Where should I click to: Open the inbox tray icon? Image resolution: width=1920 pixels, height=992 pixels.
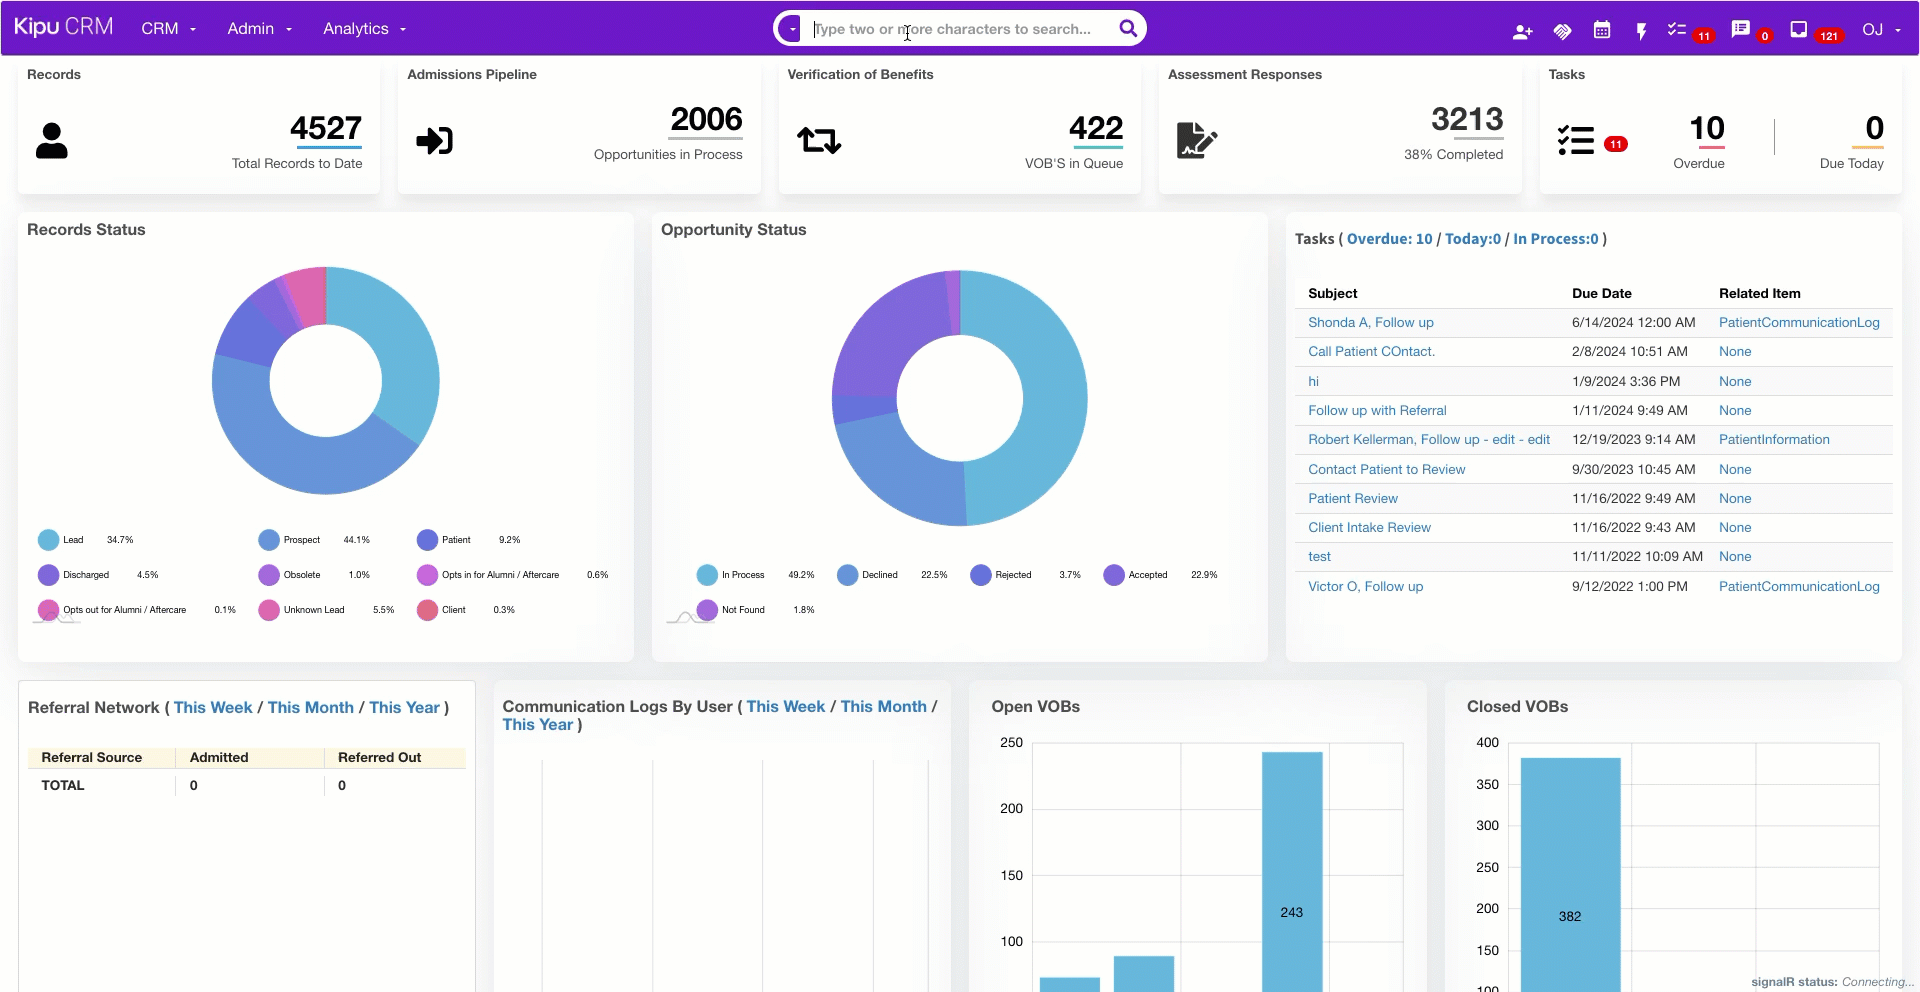point(1798,30)
